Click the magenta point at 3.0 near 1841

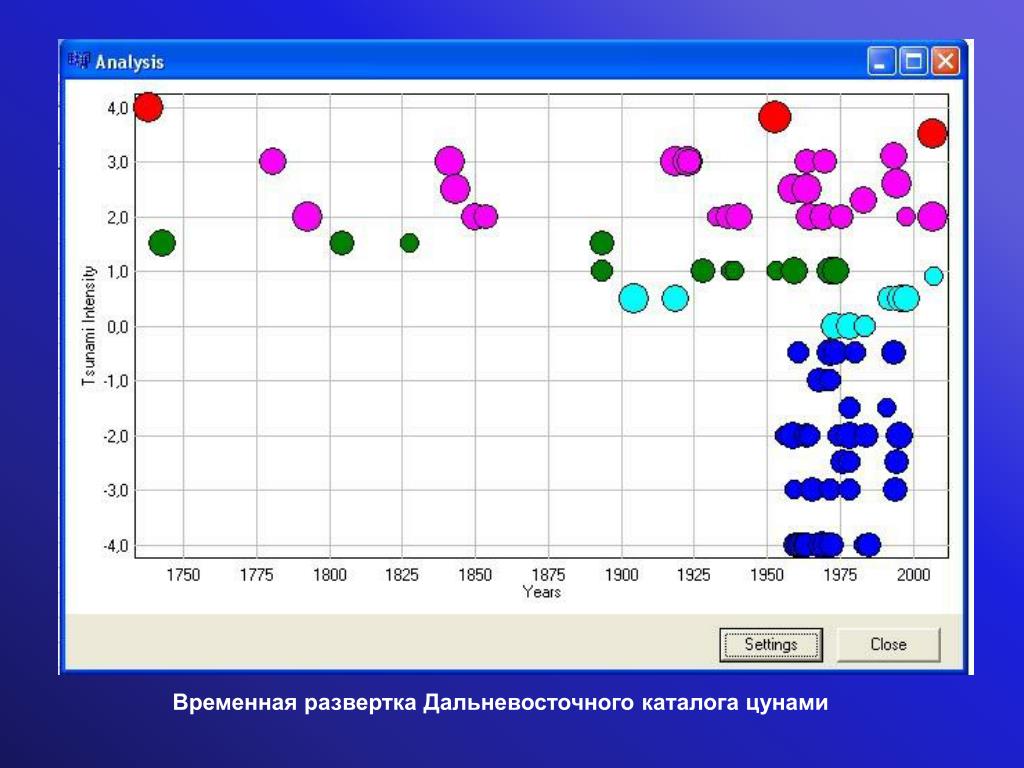449,161
